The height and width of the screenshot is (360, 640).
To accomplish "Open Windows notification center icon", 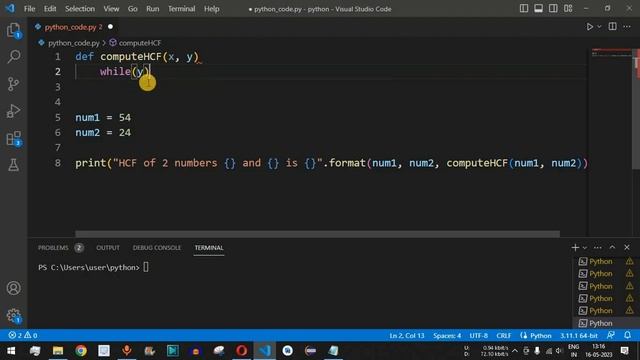I will (x=624, y=351).
